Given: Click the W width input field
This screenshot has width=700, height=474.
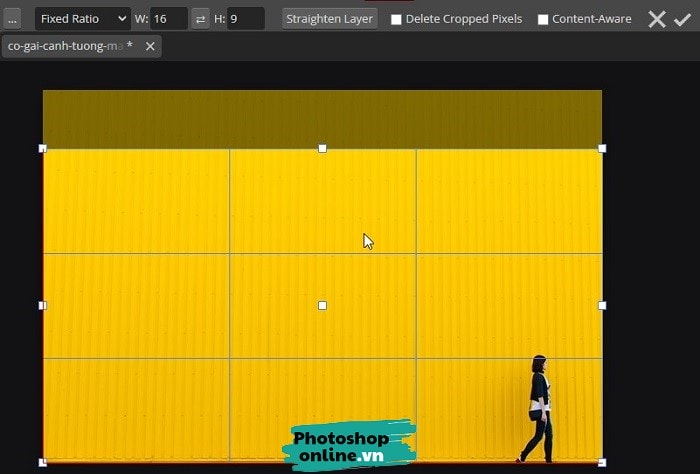Looking at the screenshot, I should (168, 19).
